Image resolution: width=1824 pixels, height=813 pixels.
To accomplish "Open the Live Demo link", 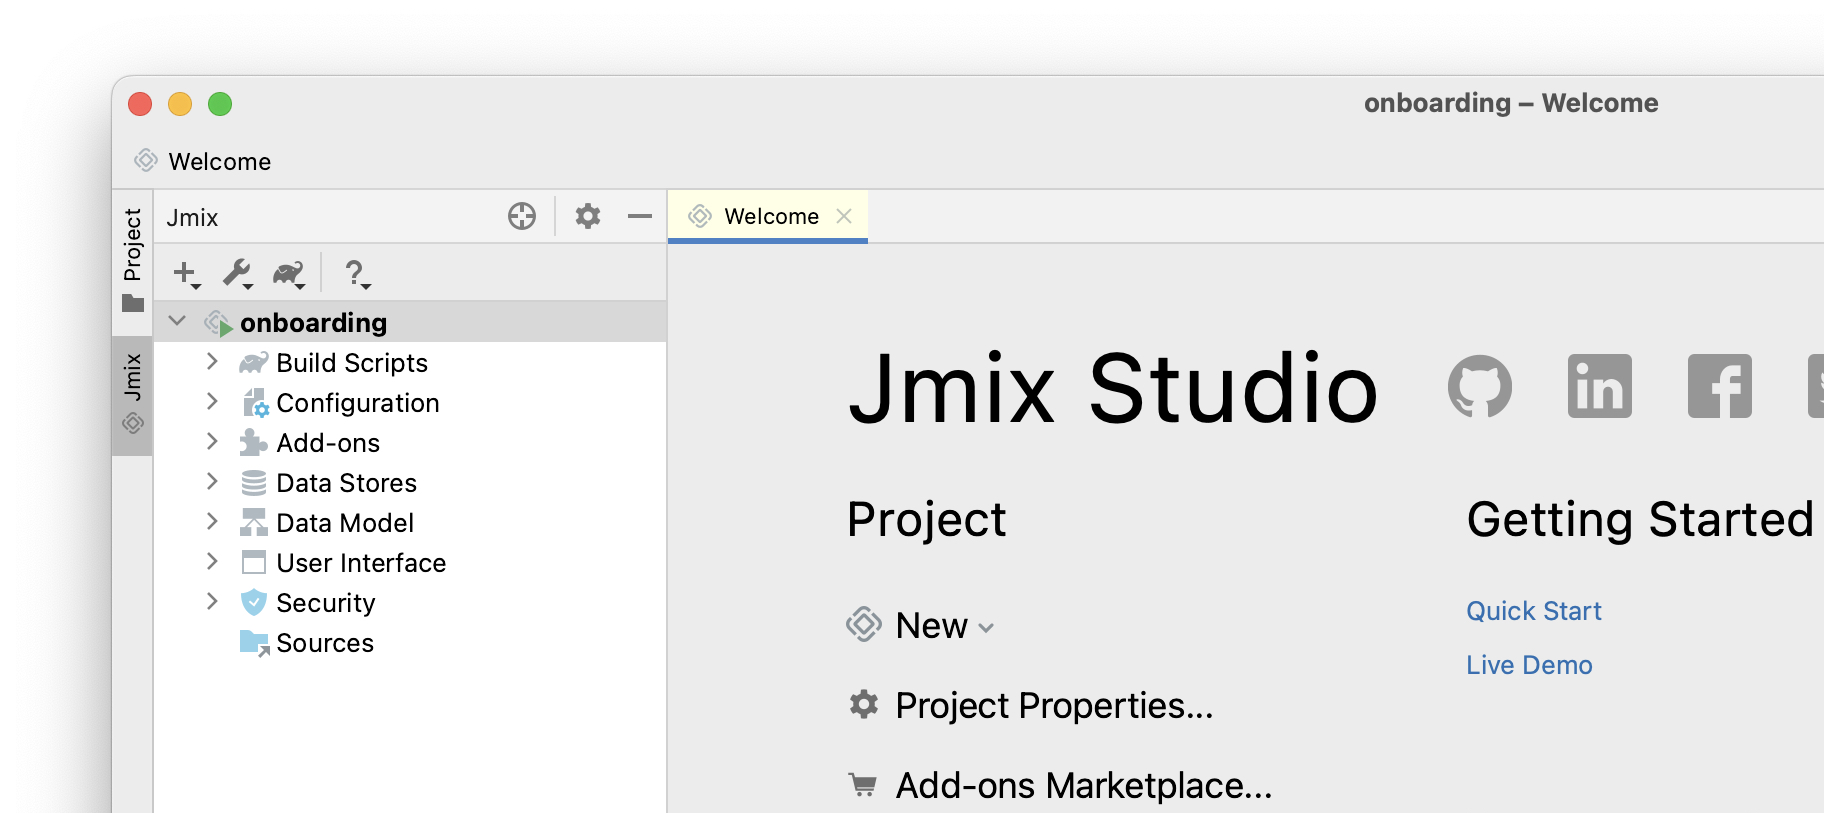I will (1529, 665).
